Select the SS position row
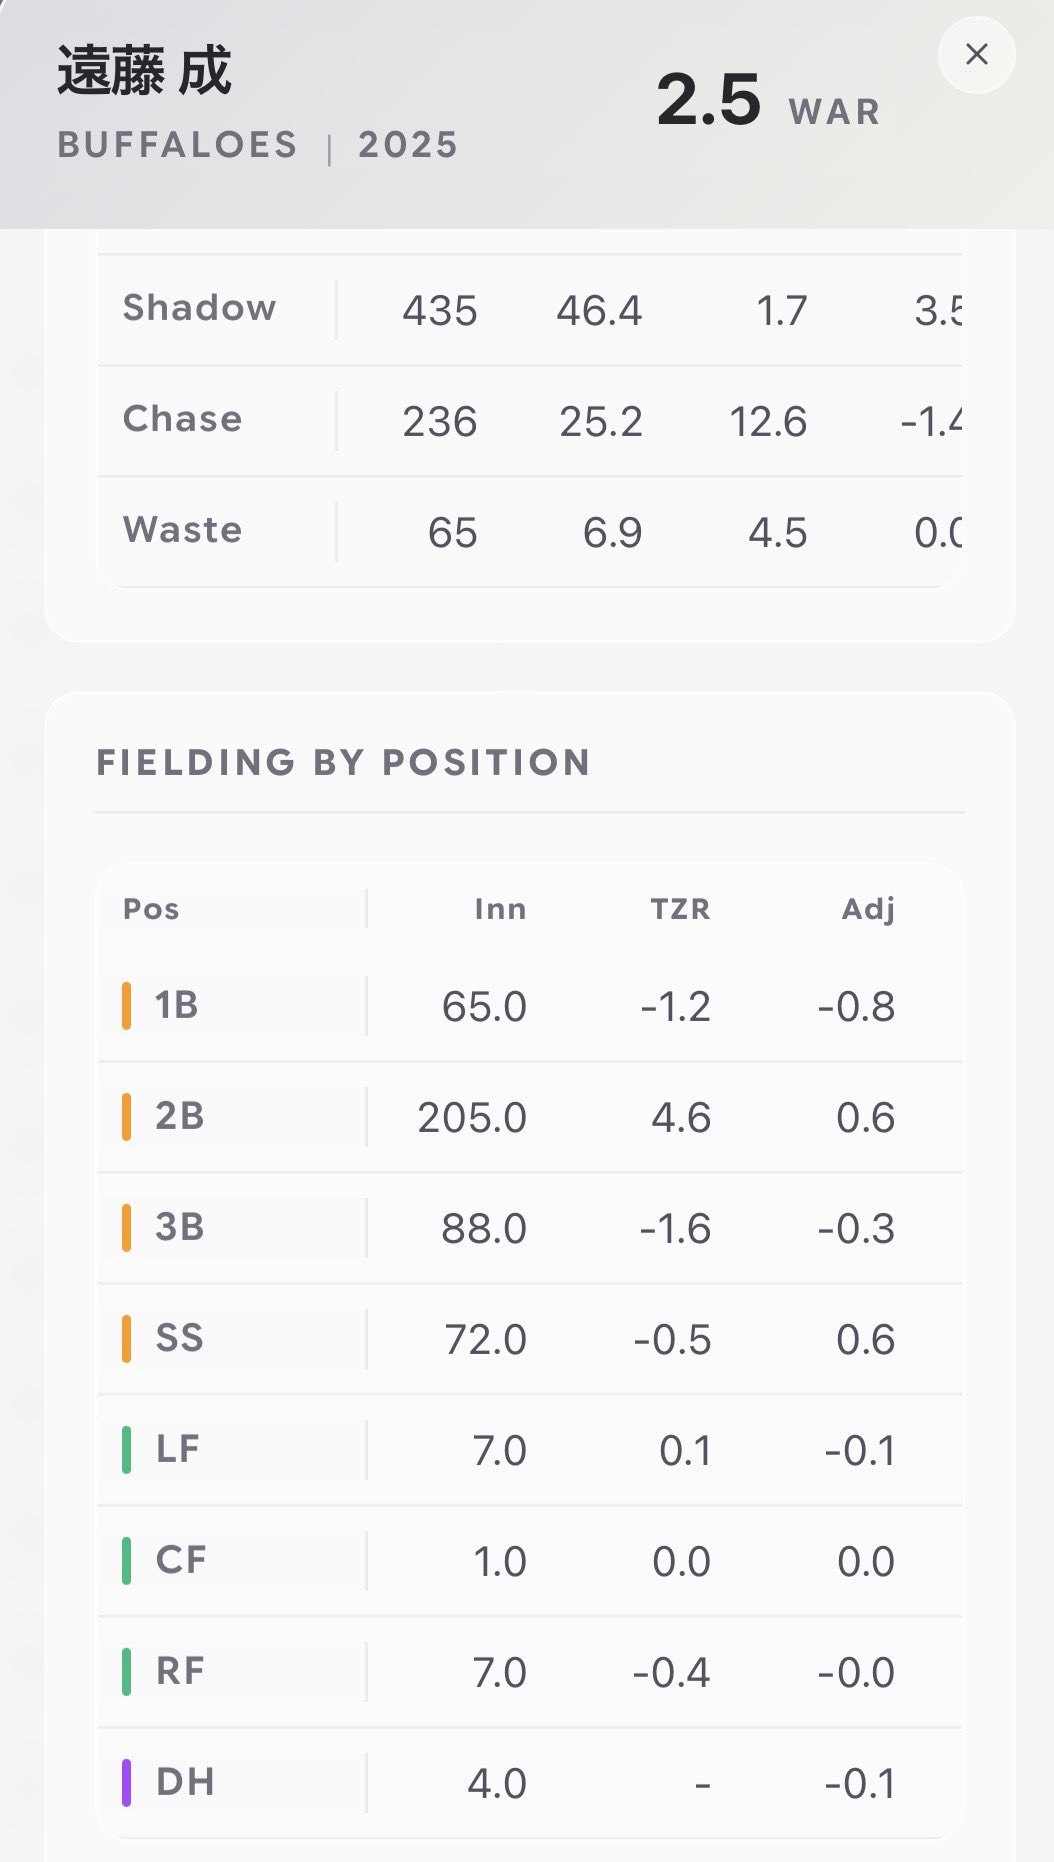Screen dimensions: 1054x1862 click(530, 1339)
